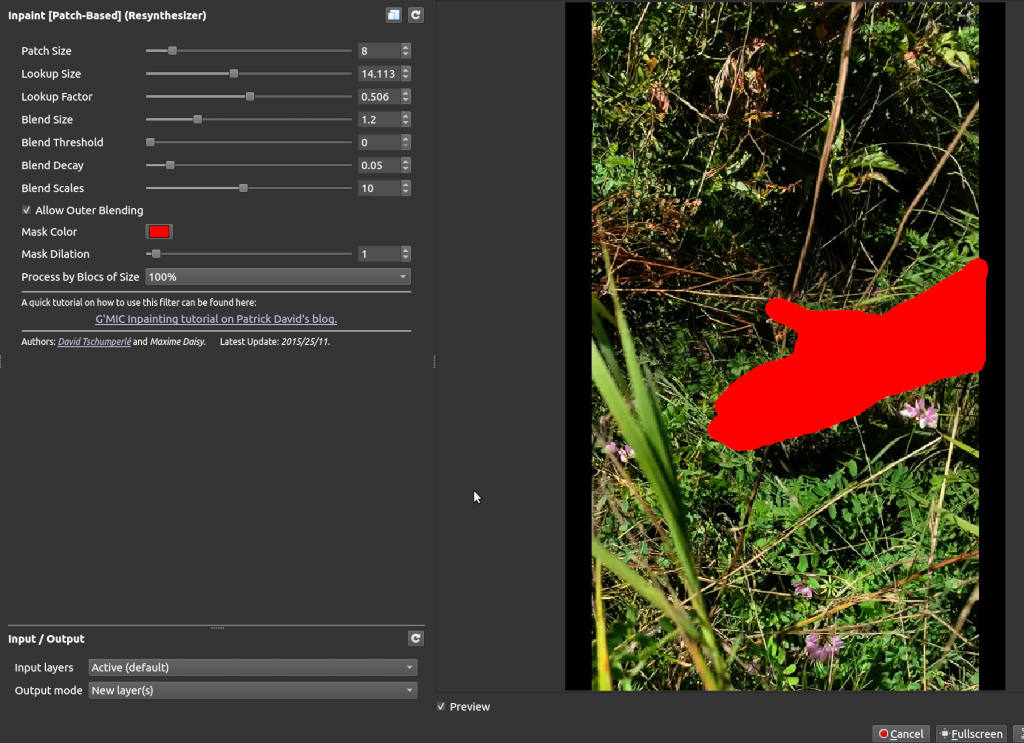Click the Mask Dilation value field
Screen dimensions: 1024x743
(x=379, y=254)
